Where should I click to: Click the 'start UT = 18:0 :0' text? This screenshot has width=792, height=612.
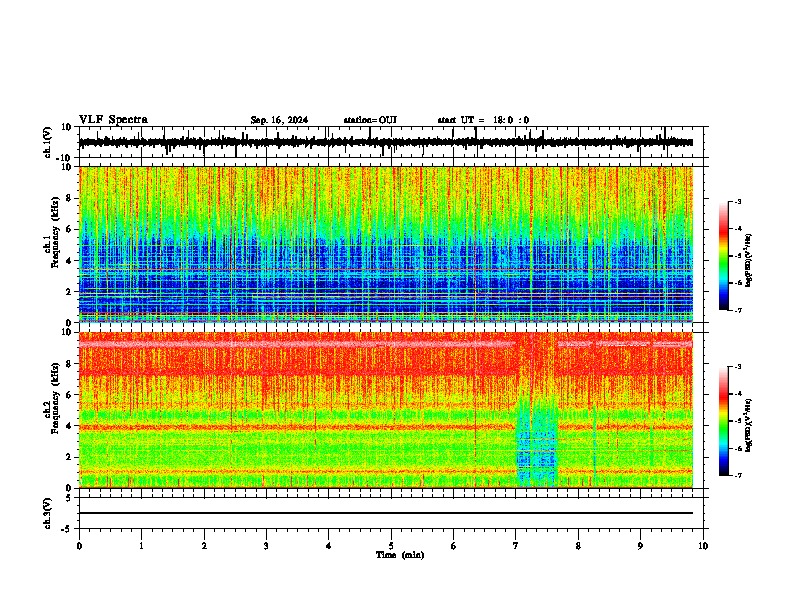(x=483, y=120)
